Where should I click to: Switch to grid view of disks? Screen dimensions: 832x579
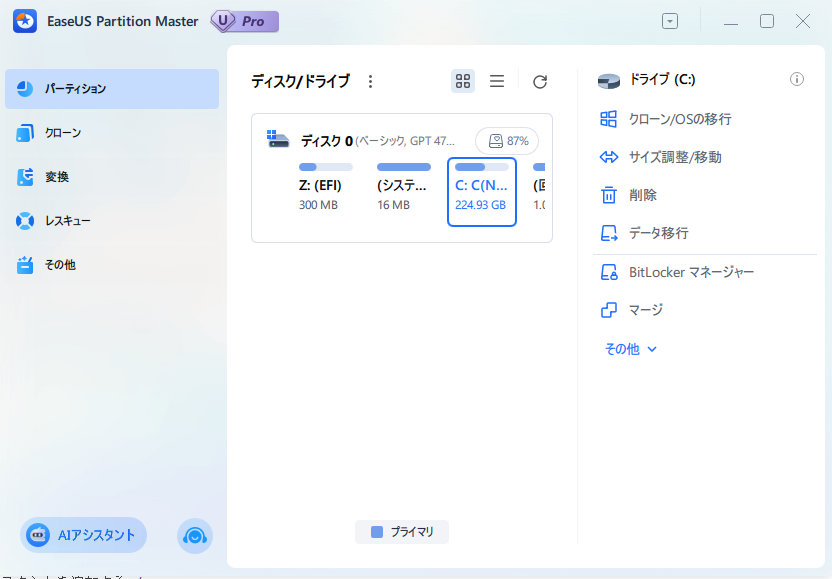[x=462, y=81]
